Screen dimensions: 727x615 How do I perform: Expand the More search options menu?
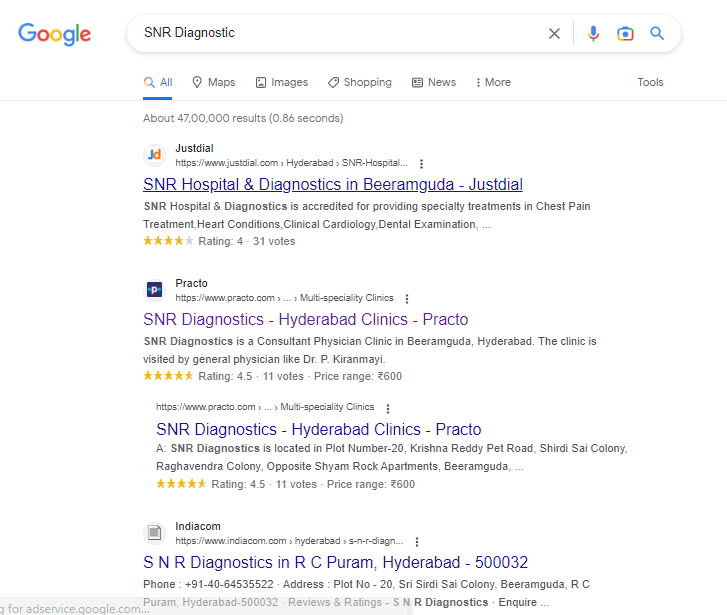click(493, 82)
